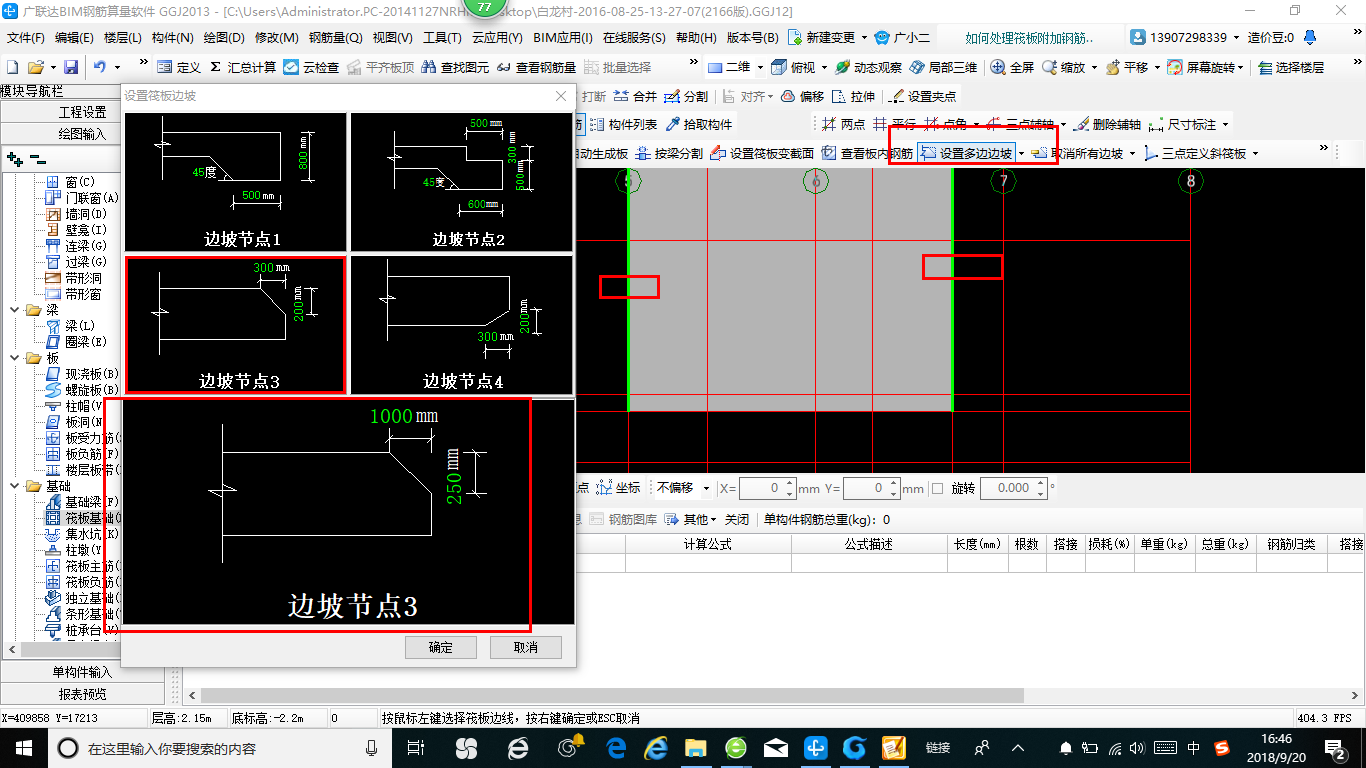
Task: Collapse the 板 tree folder
Action: coord(14,358)
